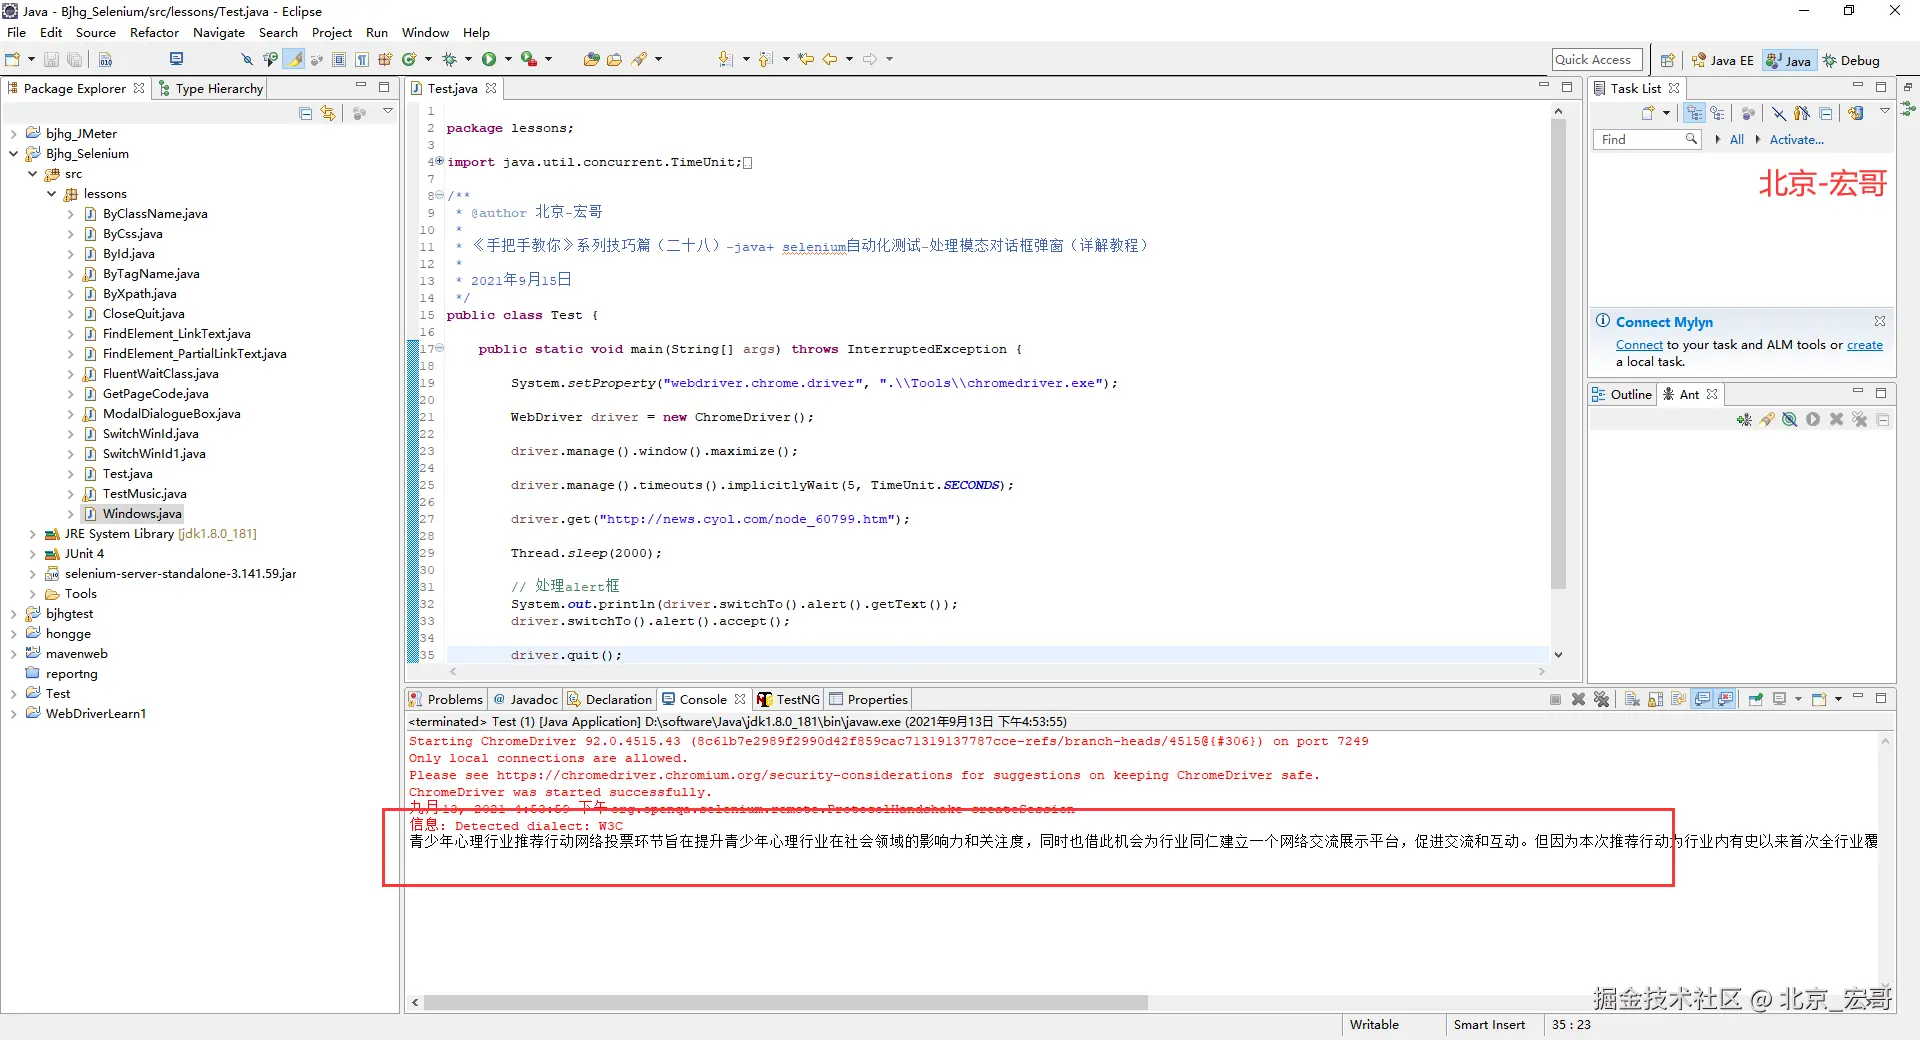This screenshot has height=1040, width=1920.
Task: Click Add Buildfiles with Search icon in Ant
Action: pos(1767,420)
